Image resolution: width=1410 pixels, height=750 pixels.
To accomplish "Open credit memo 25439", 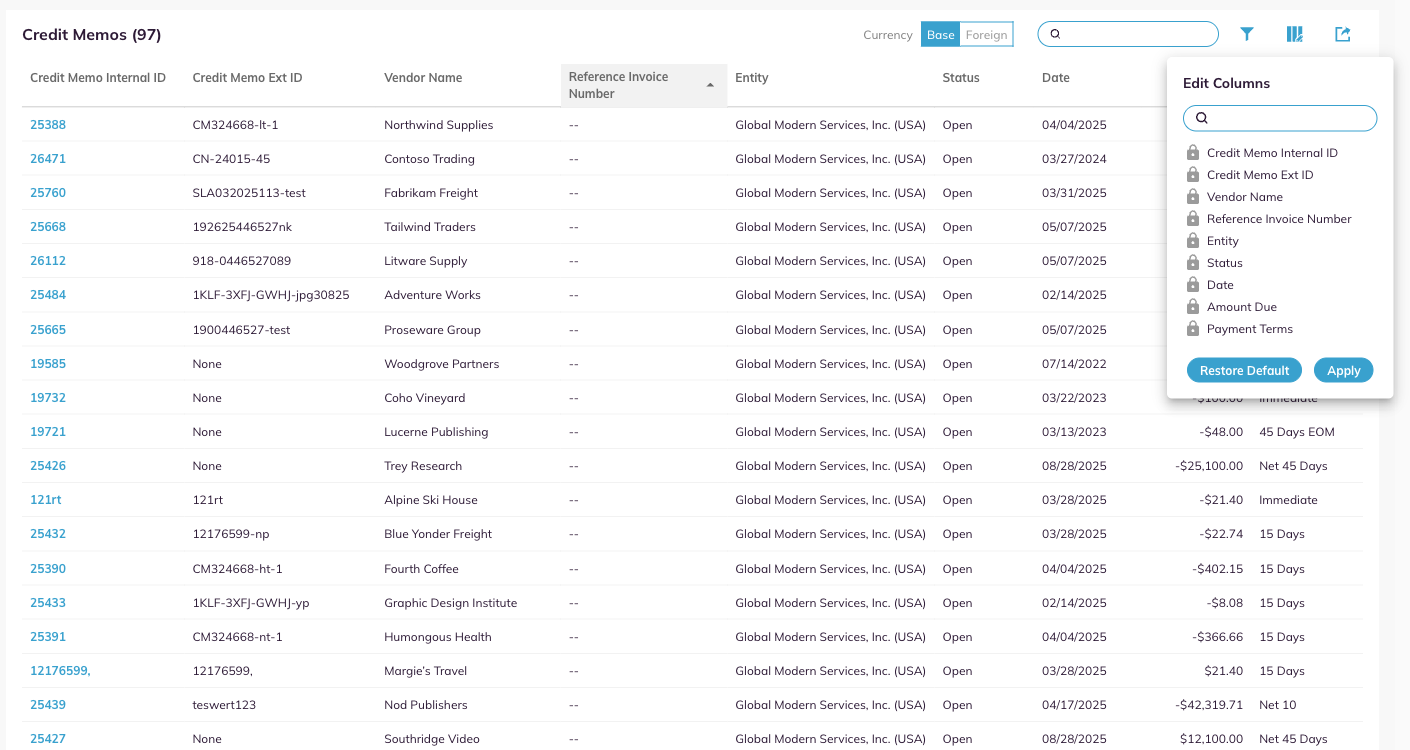I will [48, 705].
